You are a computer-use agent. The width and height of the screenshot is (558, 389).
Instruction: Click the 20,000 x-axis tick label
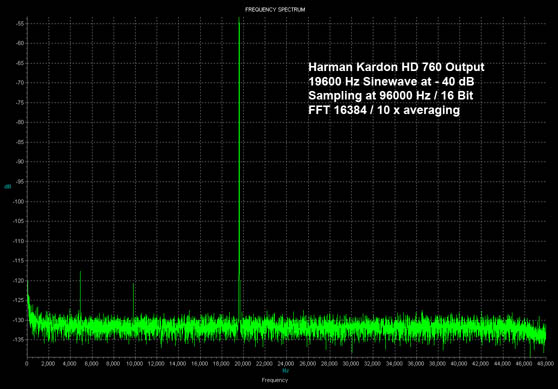click(x=242, y=364)
